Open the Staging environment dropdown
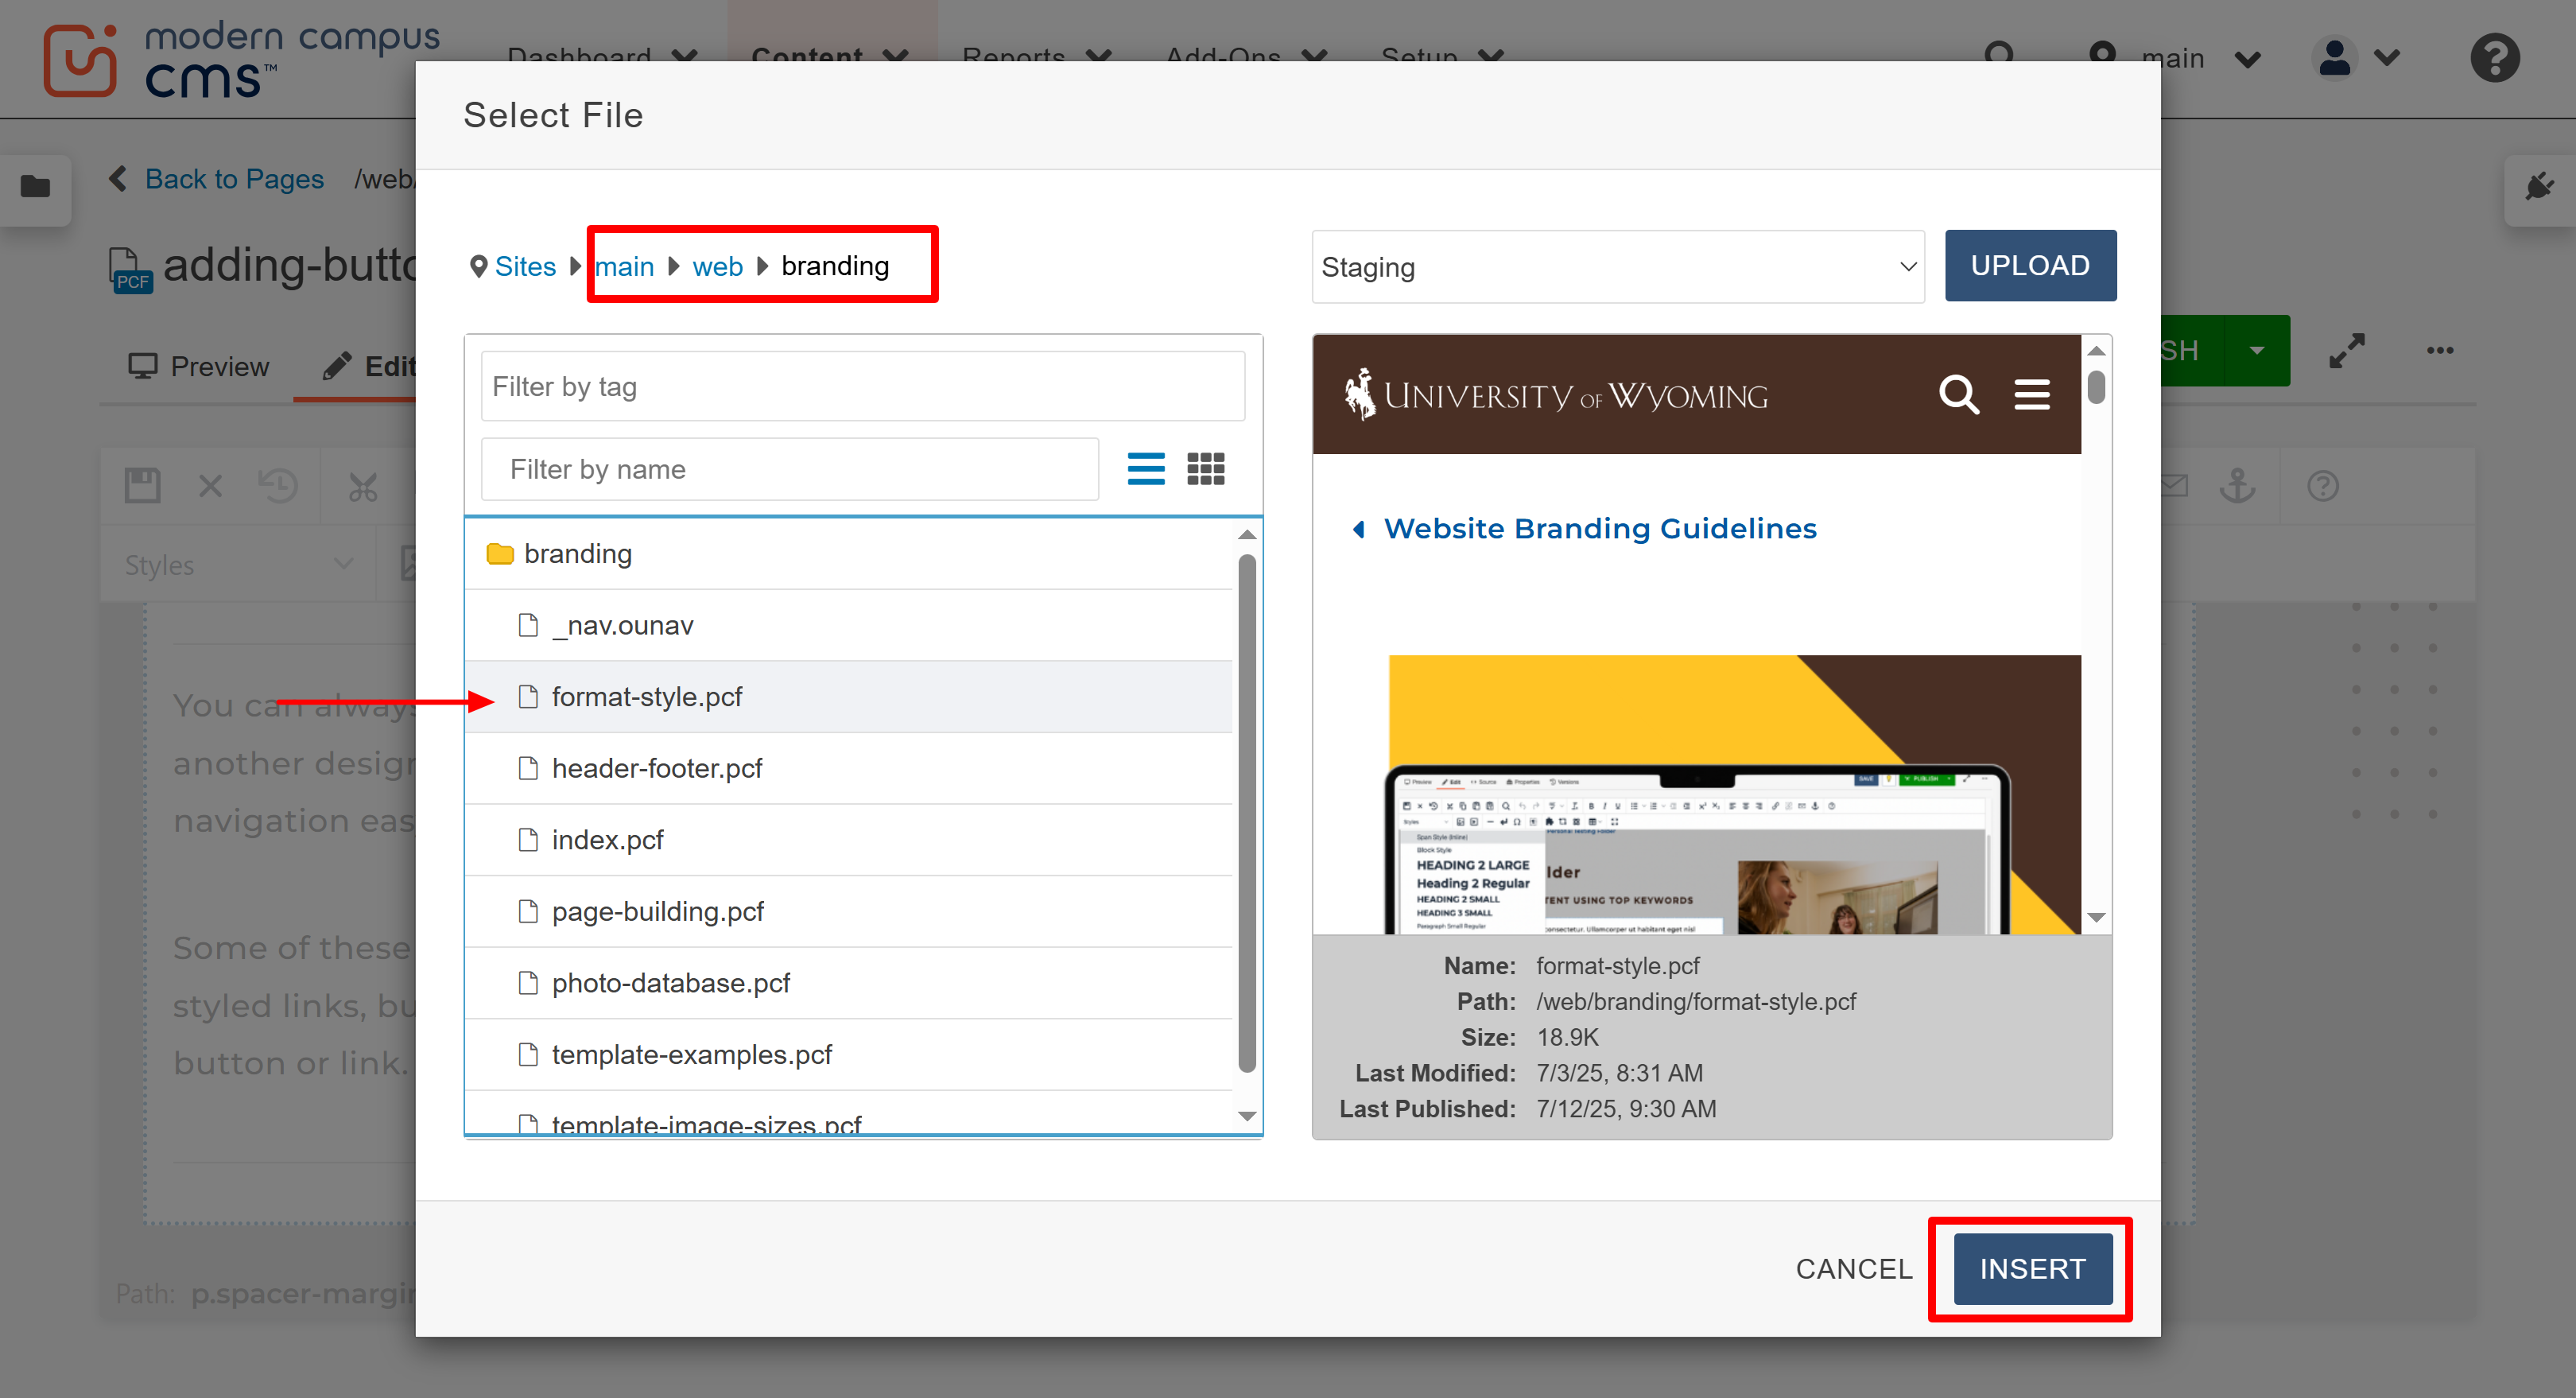This screenshot has height=1398, width=2576. 1617,266
